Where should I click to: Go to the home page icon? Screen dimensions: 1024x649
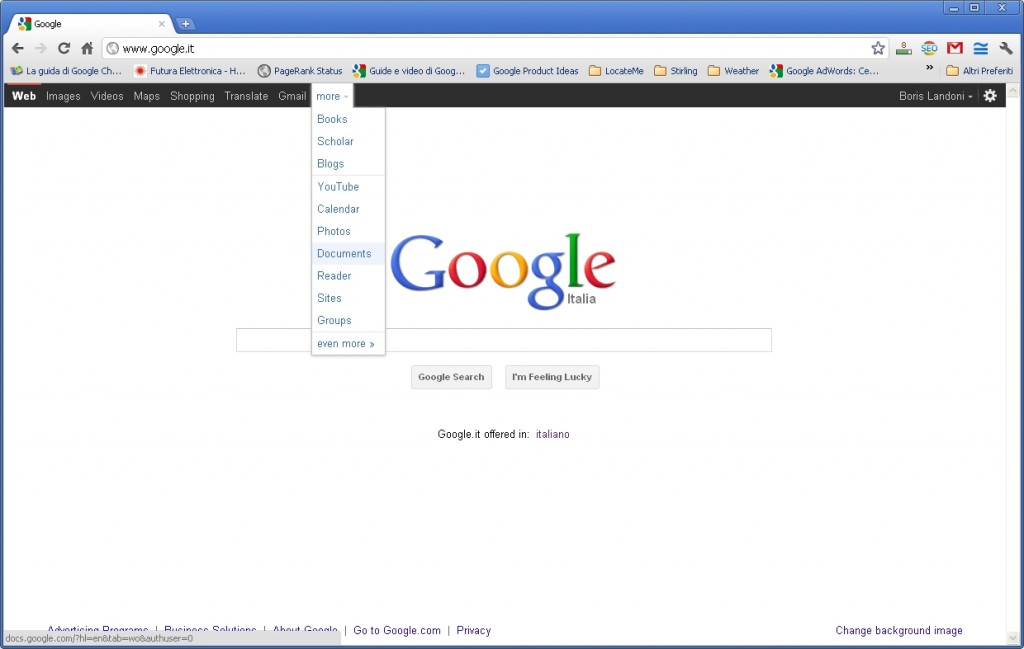tap(87, 47)
